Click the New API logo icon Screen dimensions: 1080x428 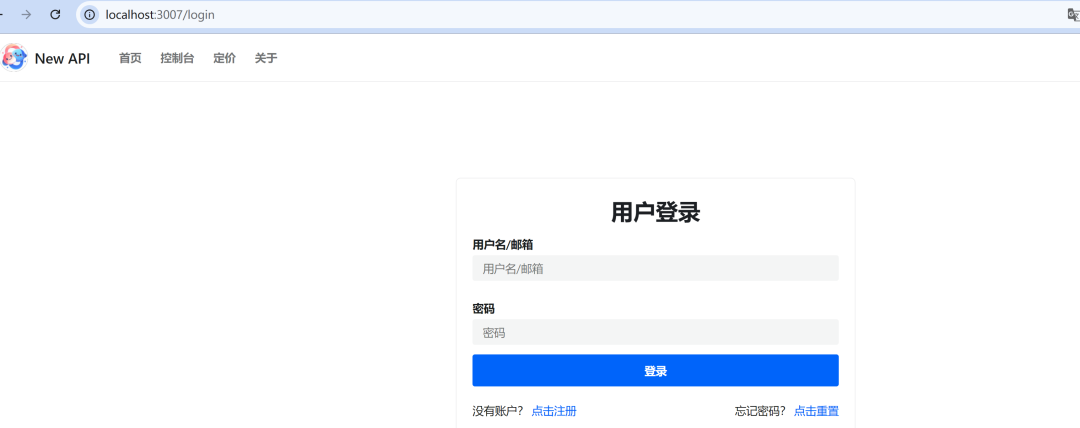14,58
